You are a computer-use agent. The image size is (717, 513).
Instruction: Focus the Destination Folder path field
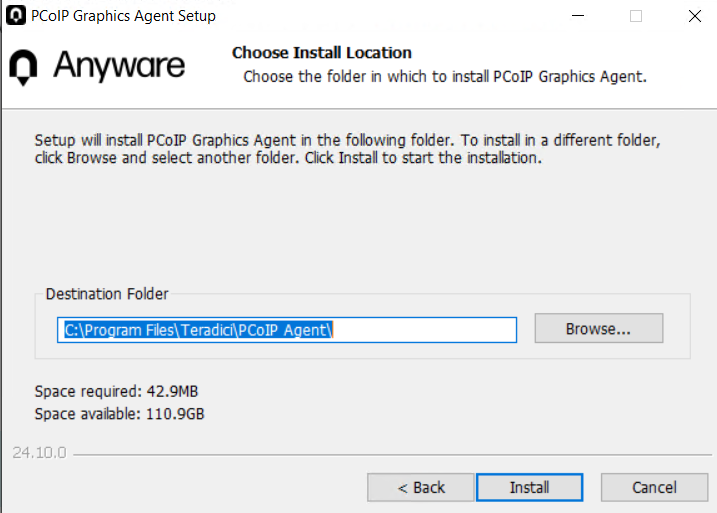pyautogui.click(x=287, y=330)
